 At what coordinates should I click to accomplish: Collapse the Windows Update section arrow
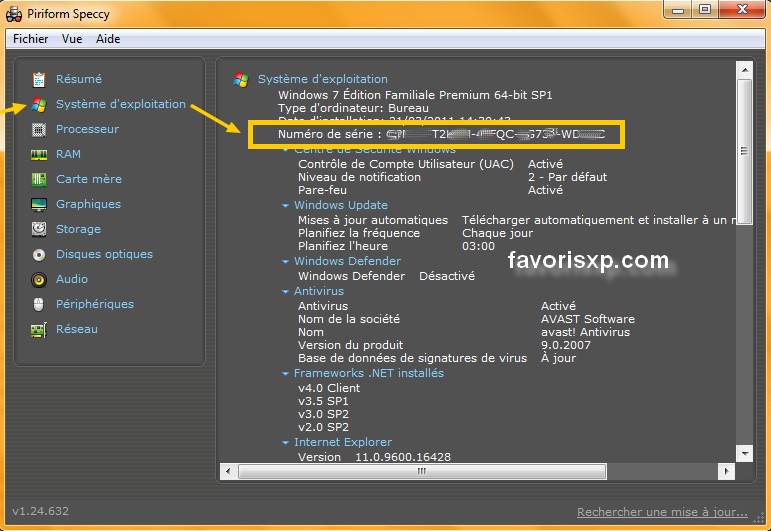pyautogui.click(x=285, y=206)
